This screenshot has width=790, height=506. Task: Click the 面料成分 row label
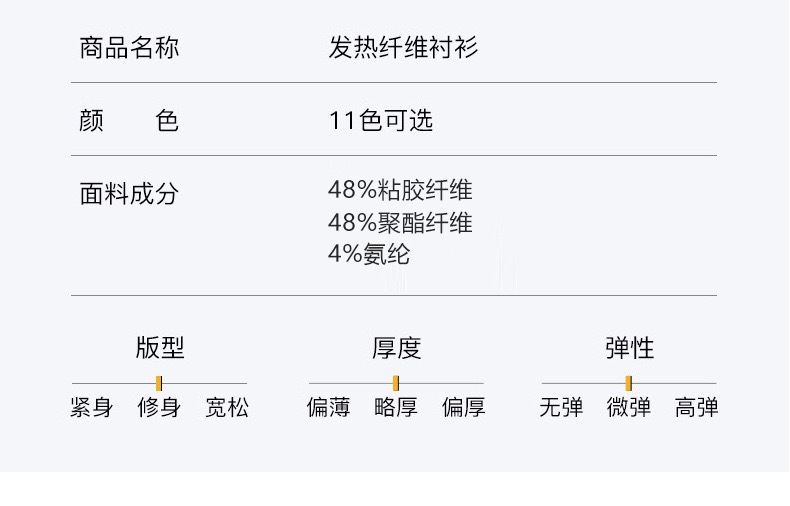(129, 194)
